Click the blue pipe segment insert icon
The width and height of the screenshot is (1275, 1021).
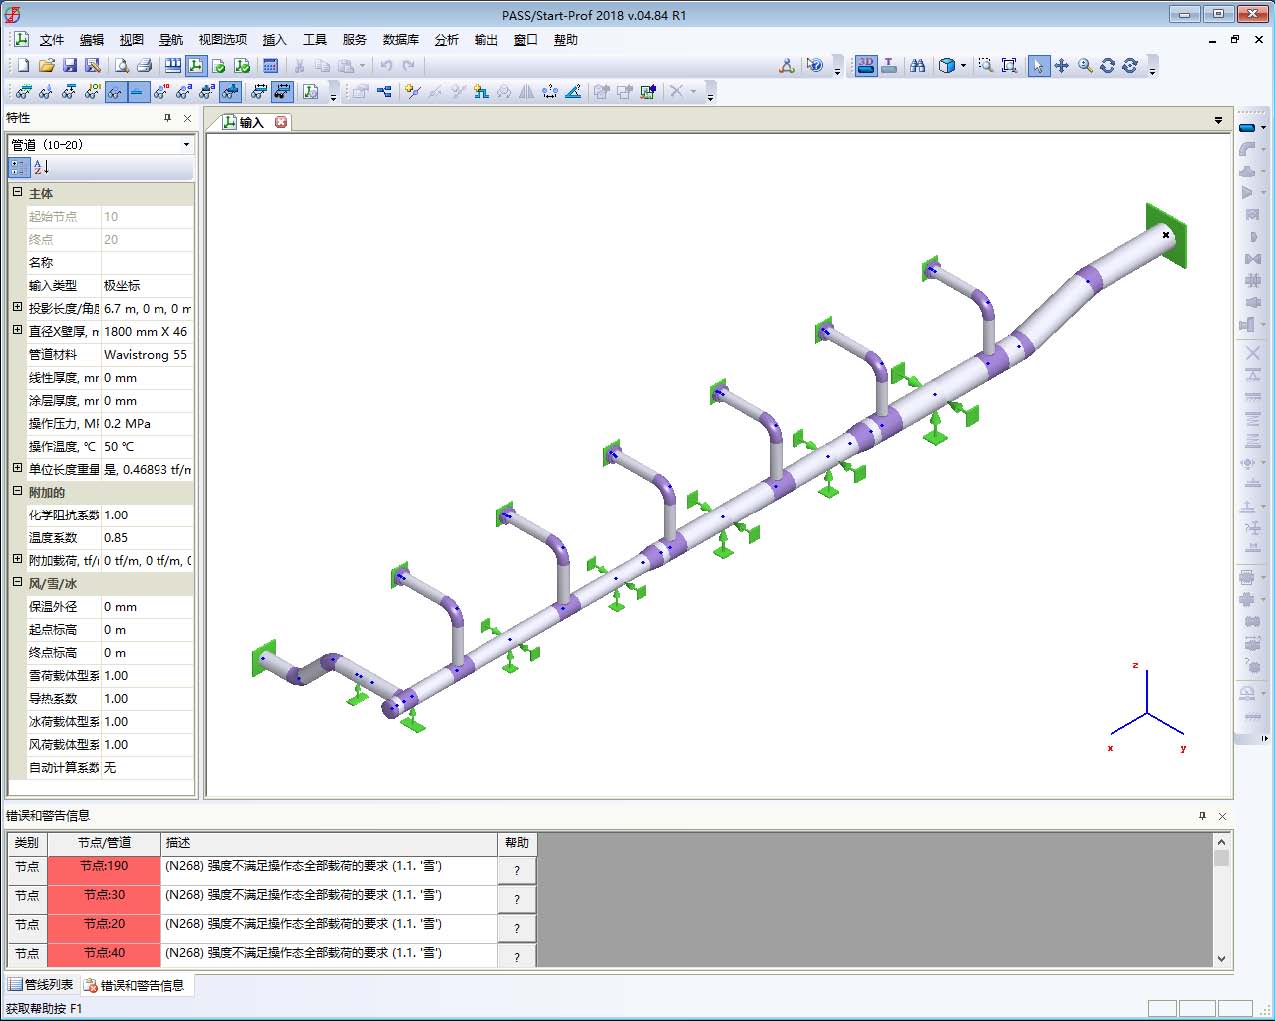(1247, 128)
